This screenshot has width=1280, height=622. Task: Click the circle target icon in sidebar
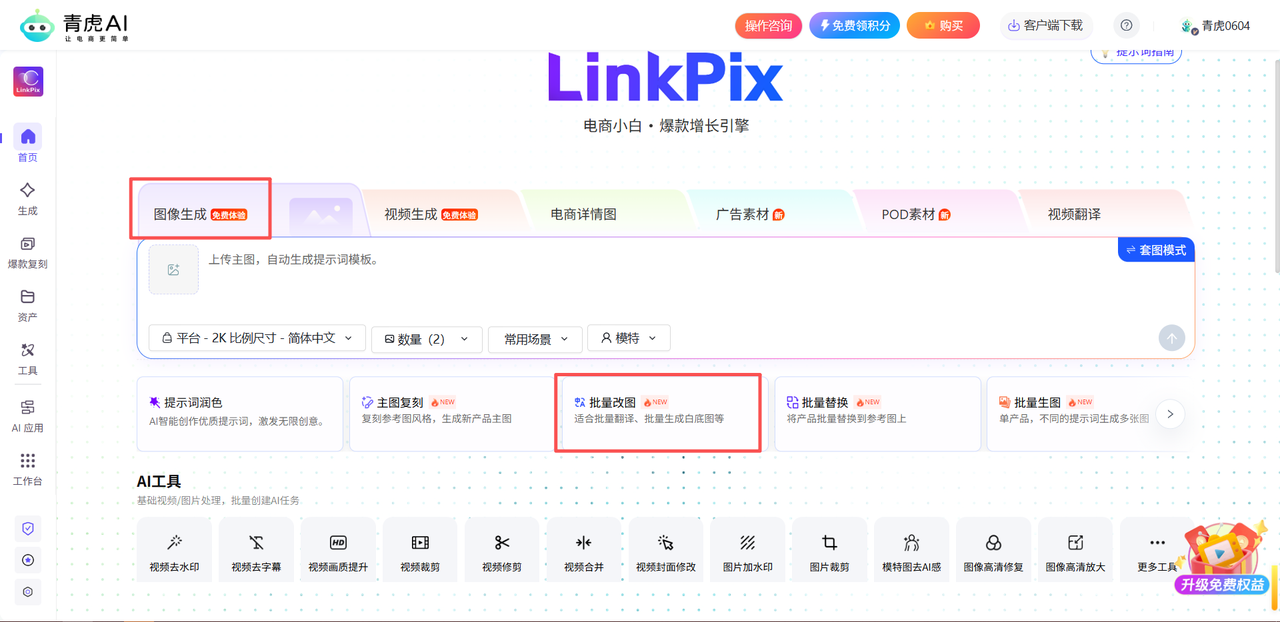click(28, 560)
